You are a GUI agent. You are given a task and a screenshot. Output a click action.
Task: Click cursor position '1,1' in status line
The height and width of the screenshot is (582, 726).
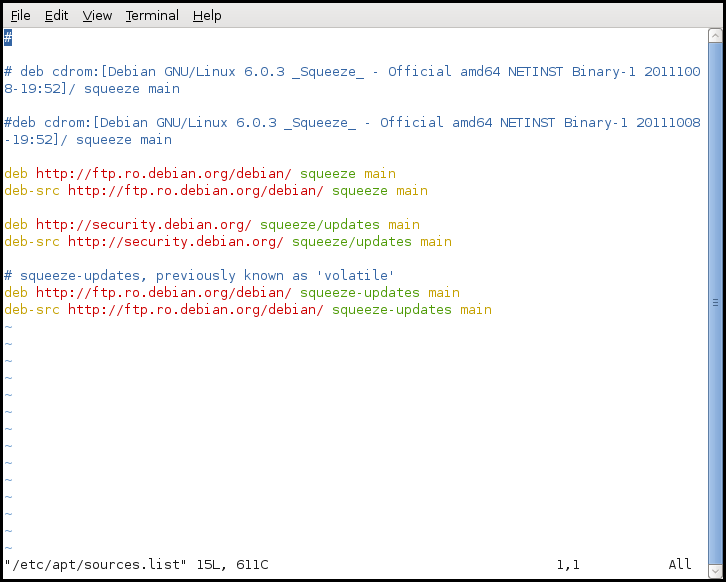pos(568,565)
